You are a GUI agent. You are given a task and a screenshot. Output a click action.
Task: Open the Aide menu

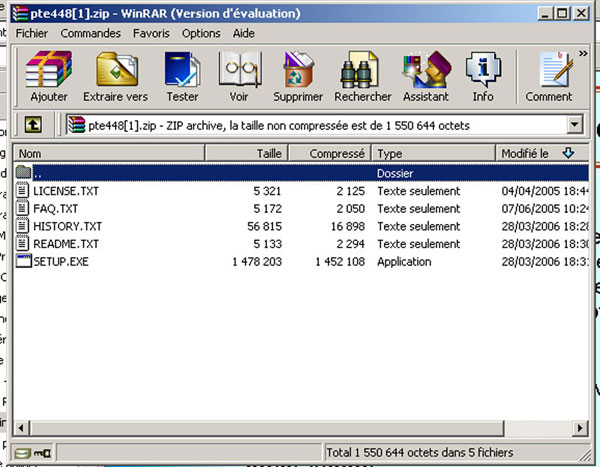(244, 33)
